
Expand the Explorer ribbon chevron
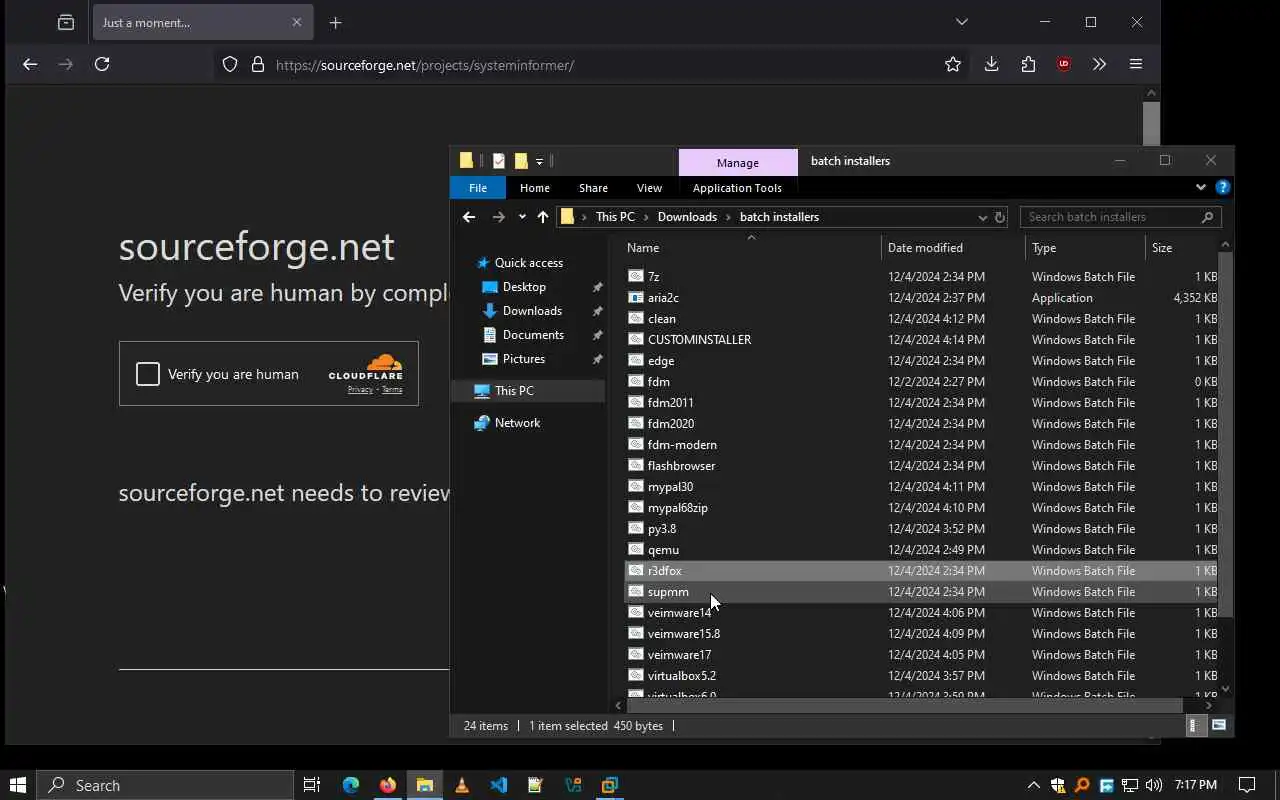pos(1201,187)
